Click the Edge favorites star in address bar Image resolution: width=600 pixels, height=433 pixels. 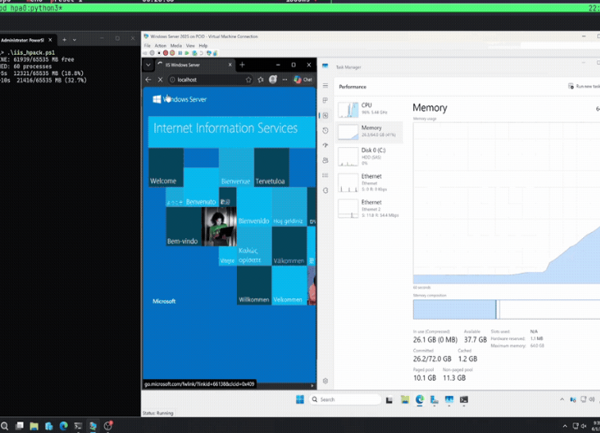coord(248,80)
